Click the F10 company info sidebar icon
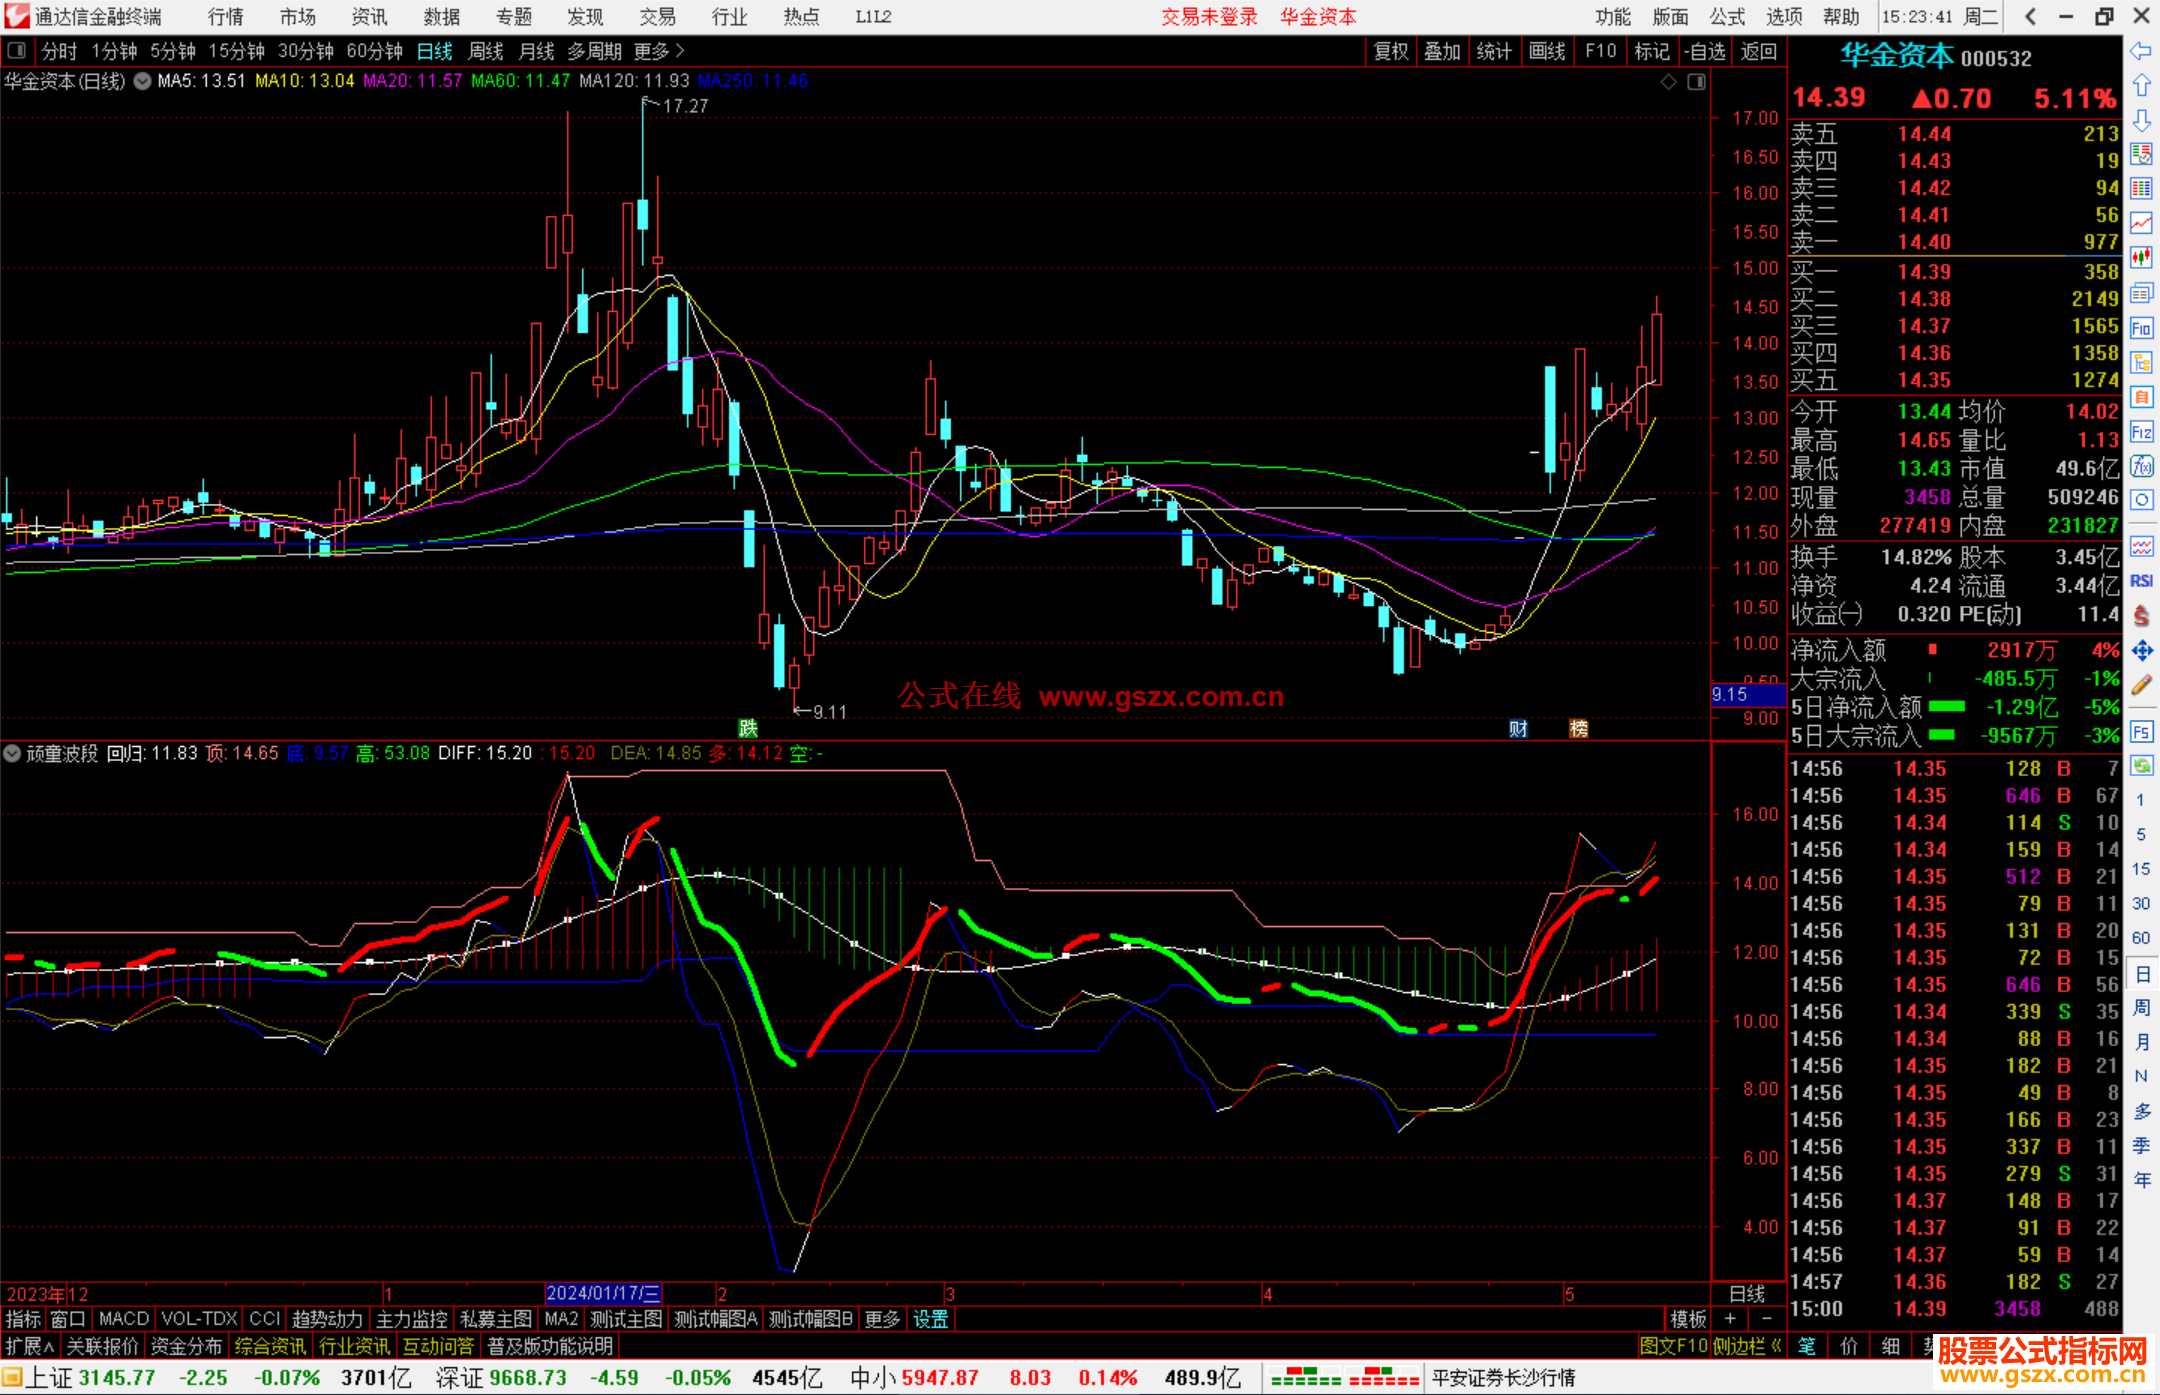The height and width of the screenshot is (1395, 2160). point(2141,329)
